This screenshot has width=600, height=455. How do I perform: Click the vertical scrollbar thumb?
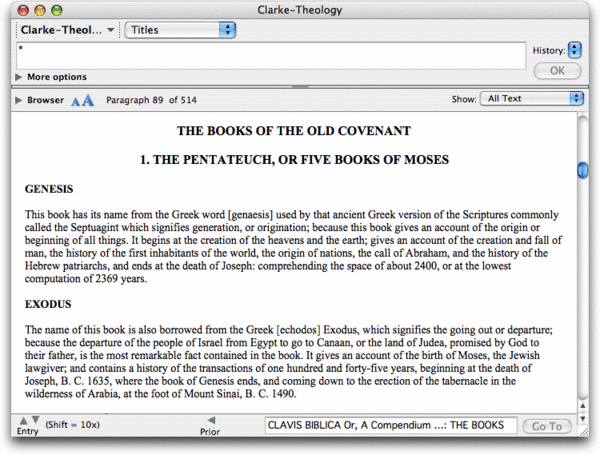582,170
